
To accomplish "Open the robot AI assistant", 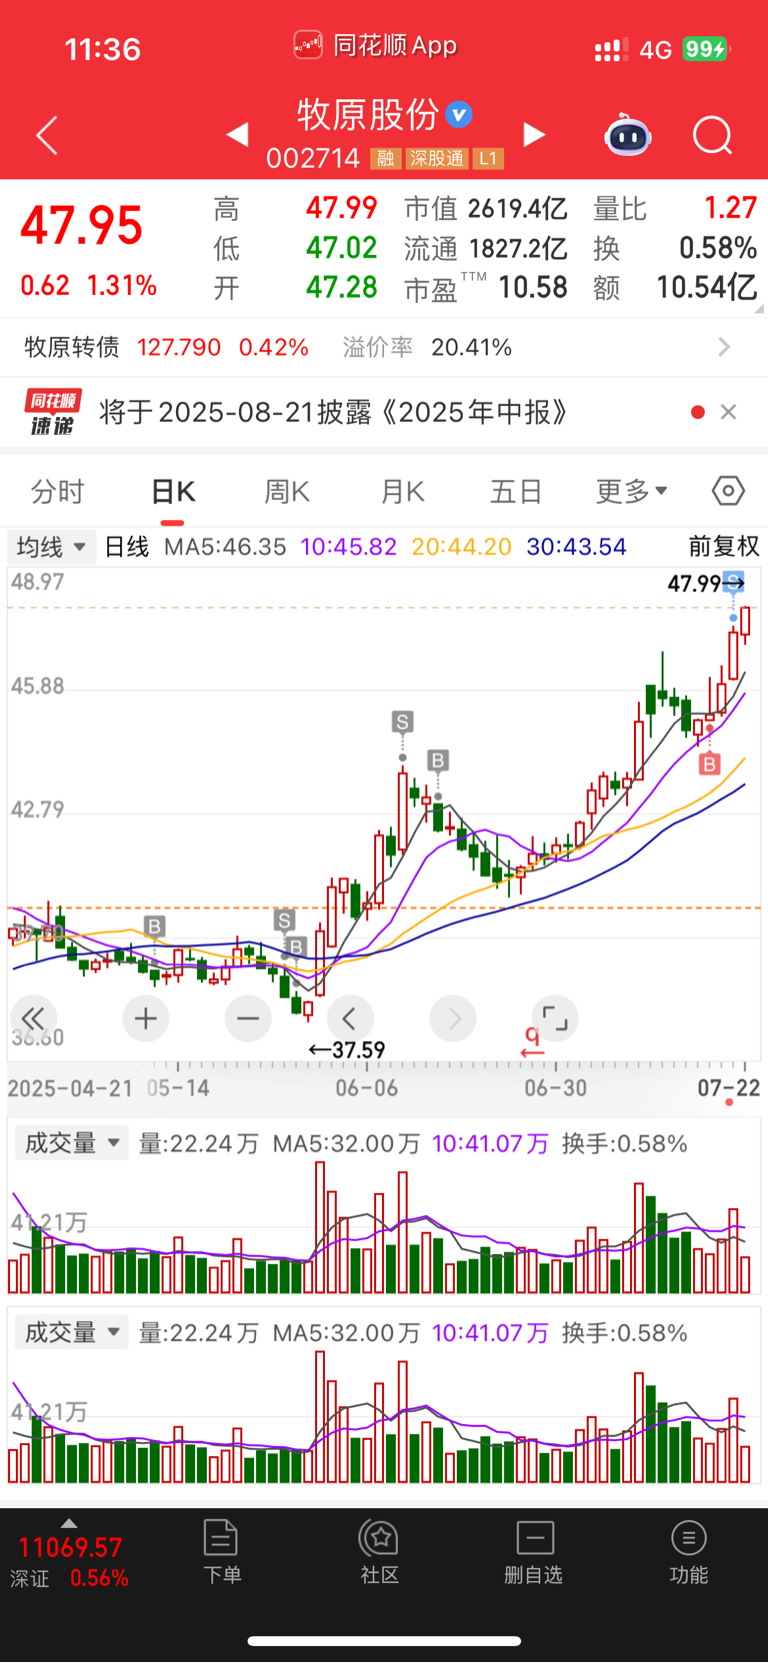I will click(628, 135).
